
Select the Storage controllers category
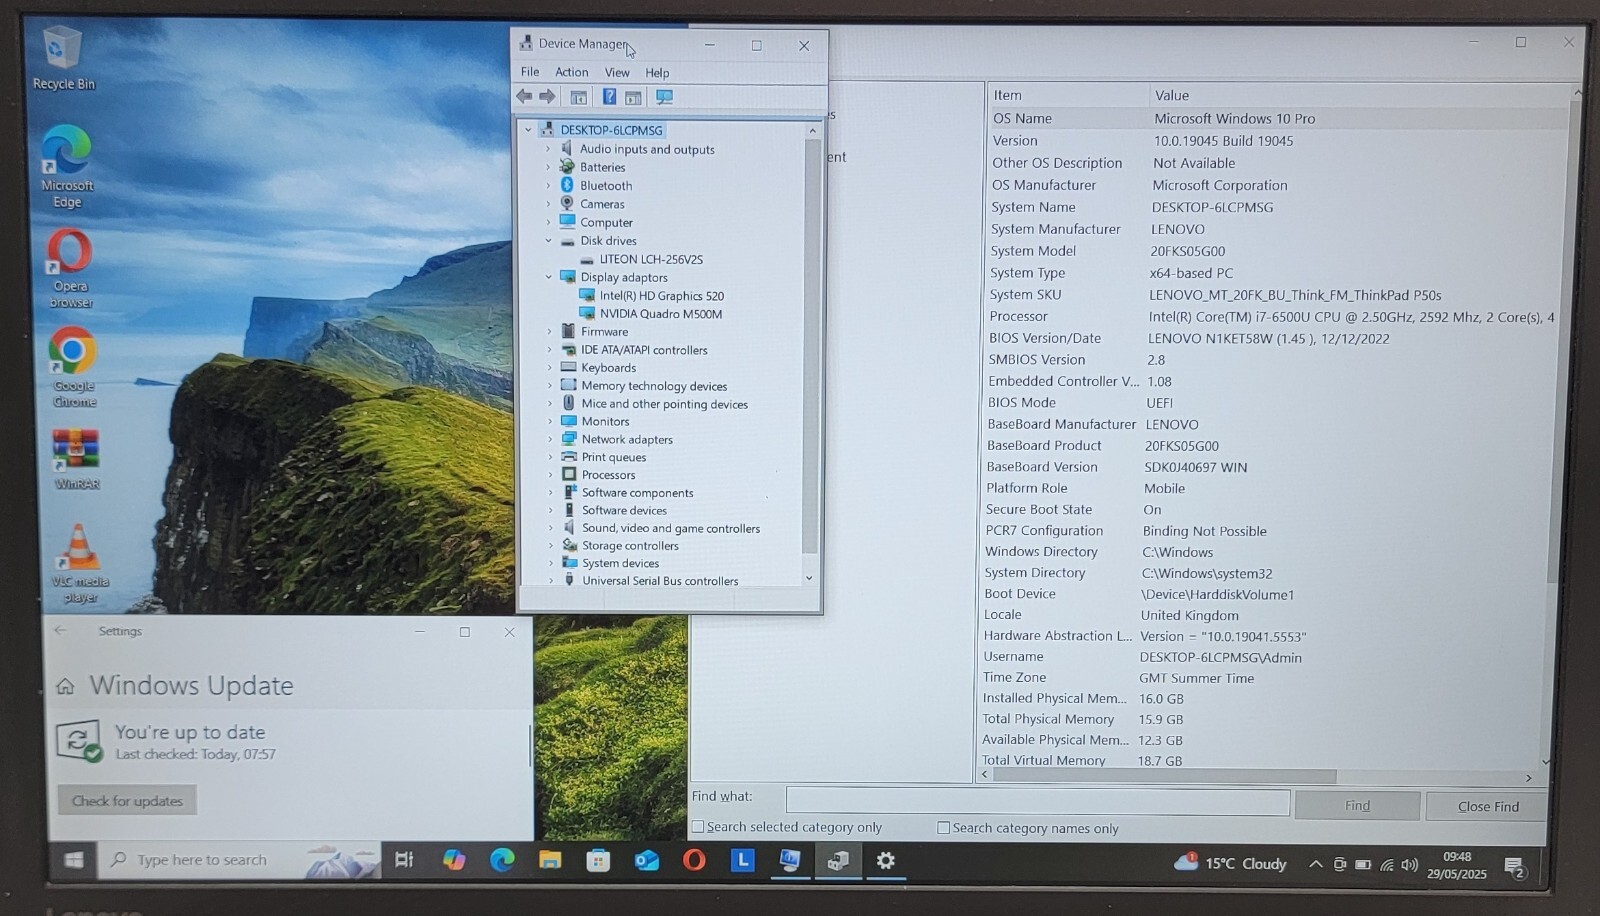[x=630, y=546]
